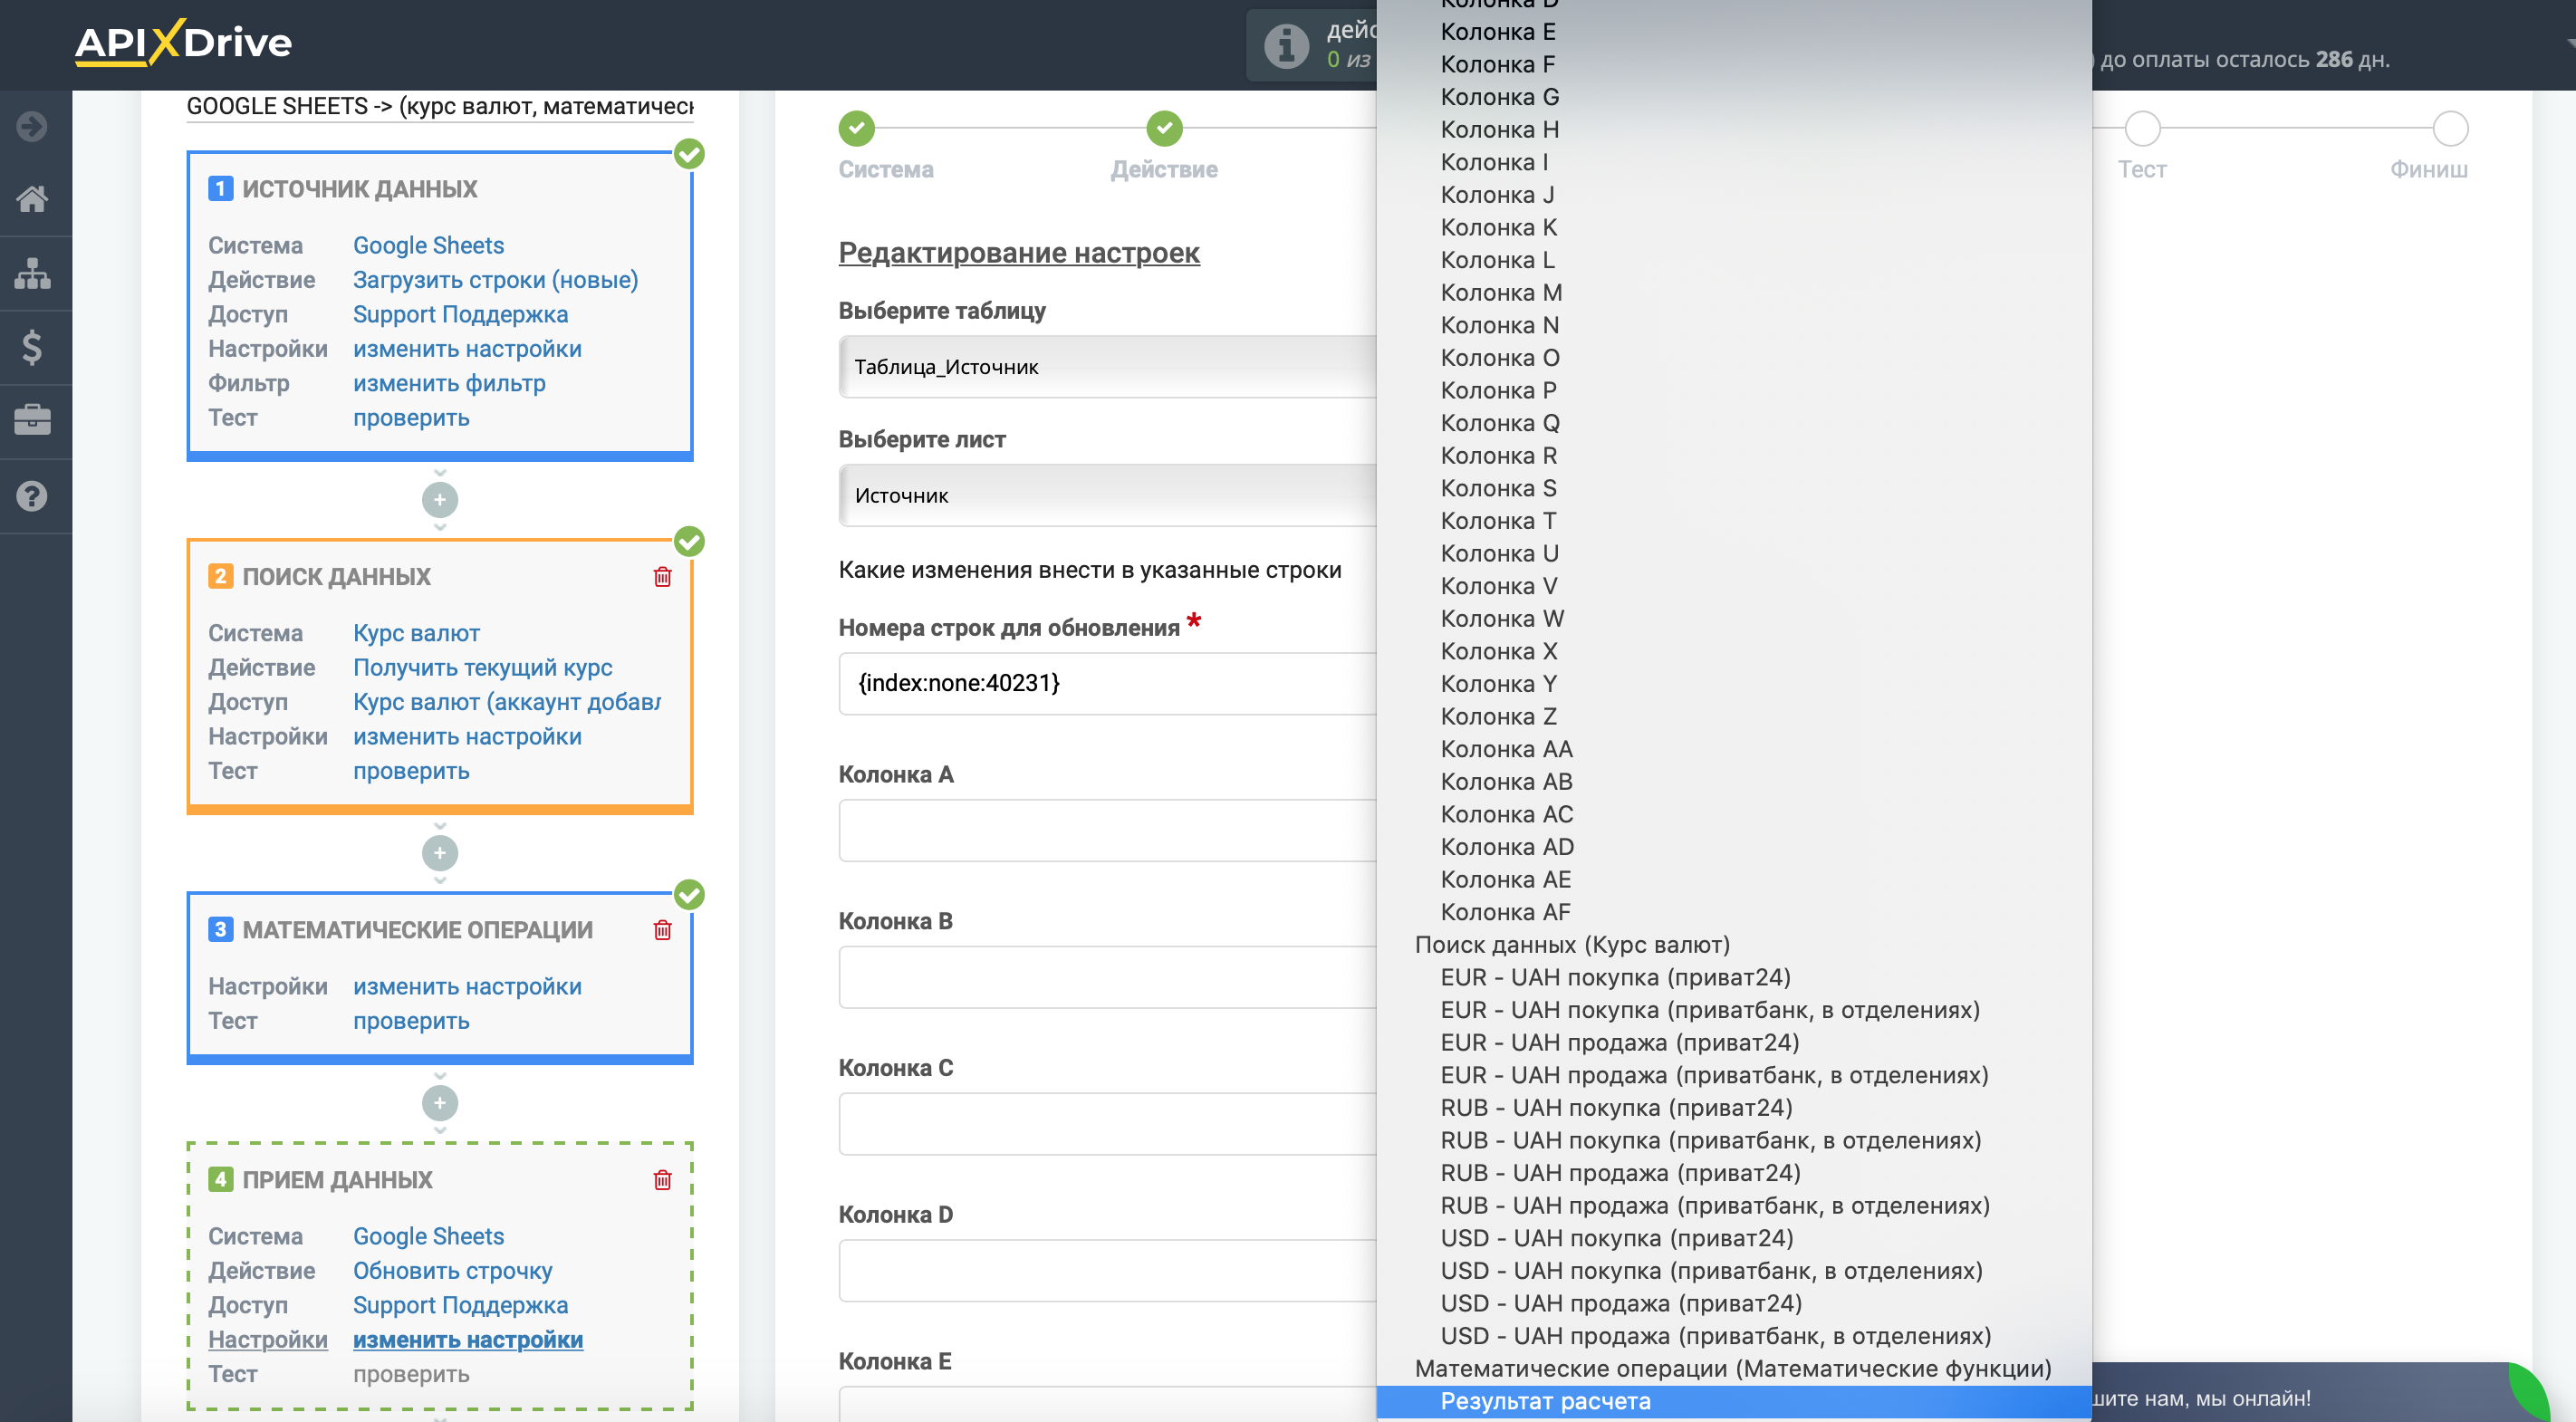Viewport: 2576px width, 1422px height.
Task: Click изменить настройки in Прием данных
Action: 467,1340
